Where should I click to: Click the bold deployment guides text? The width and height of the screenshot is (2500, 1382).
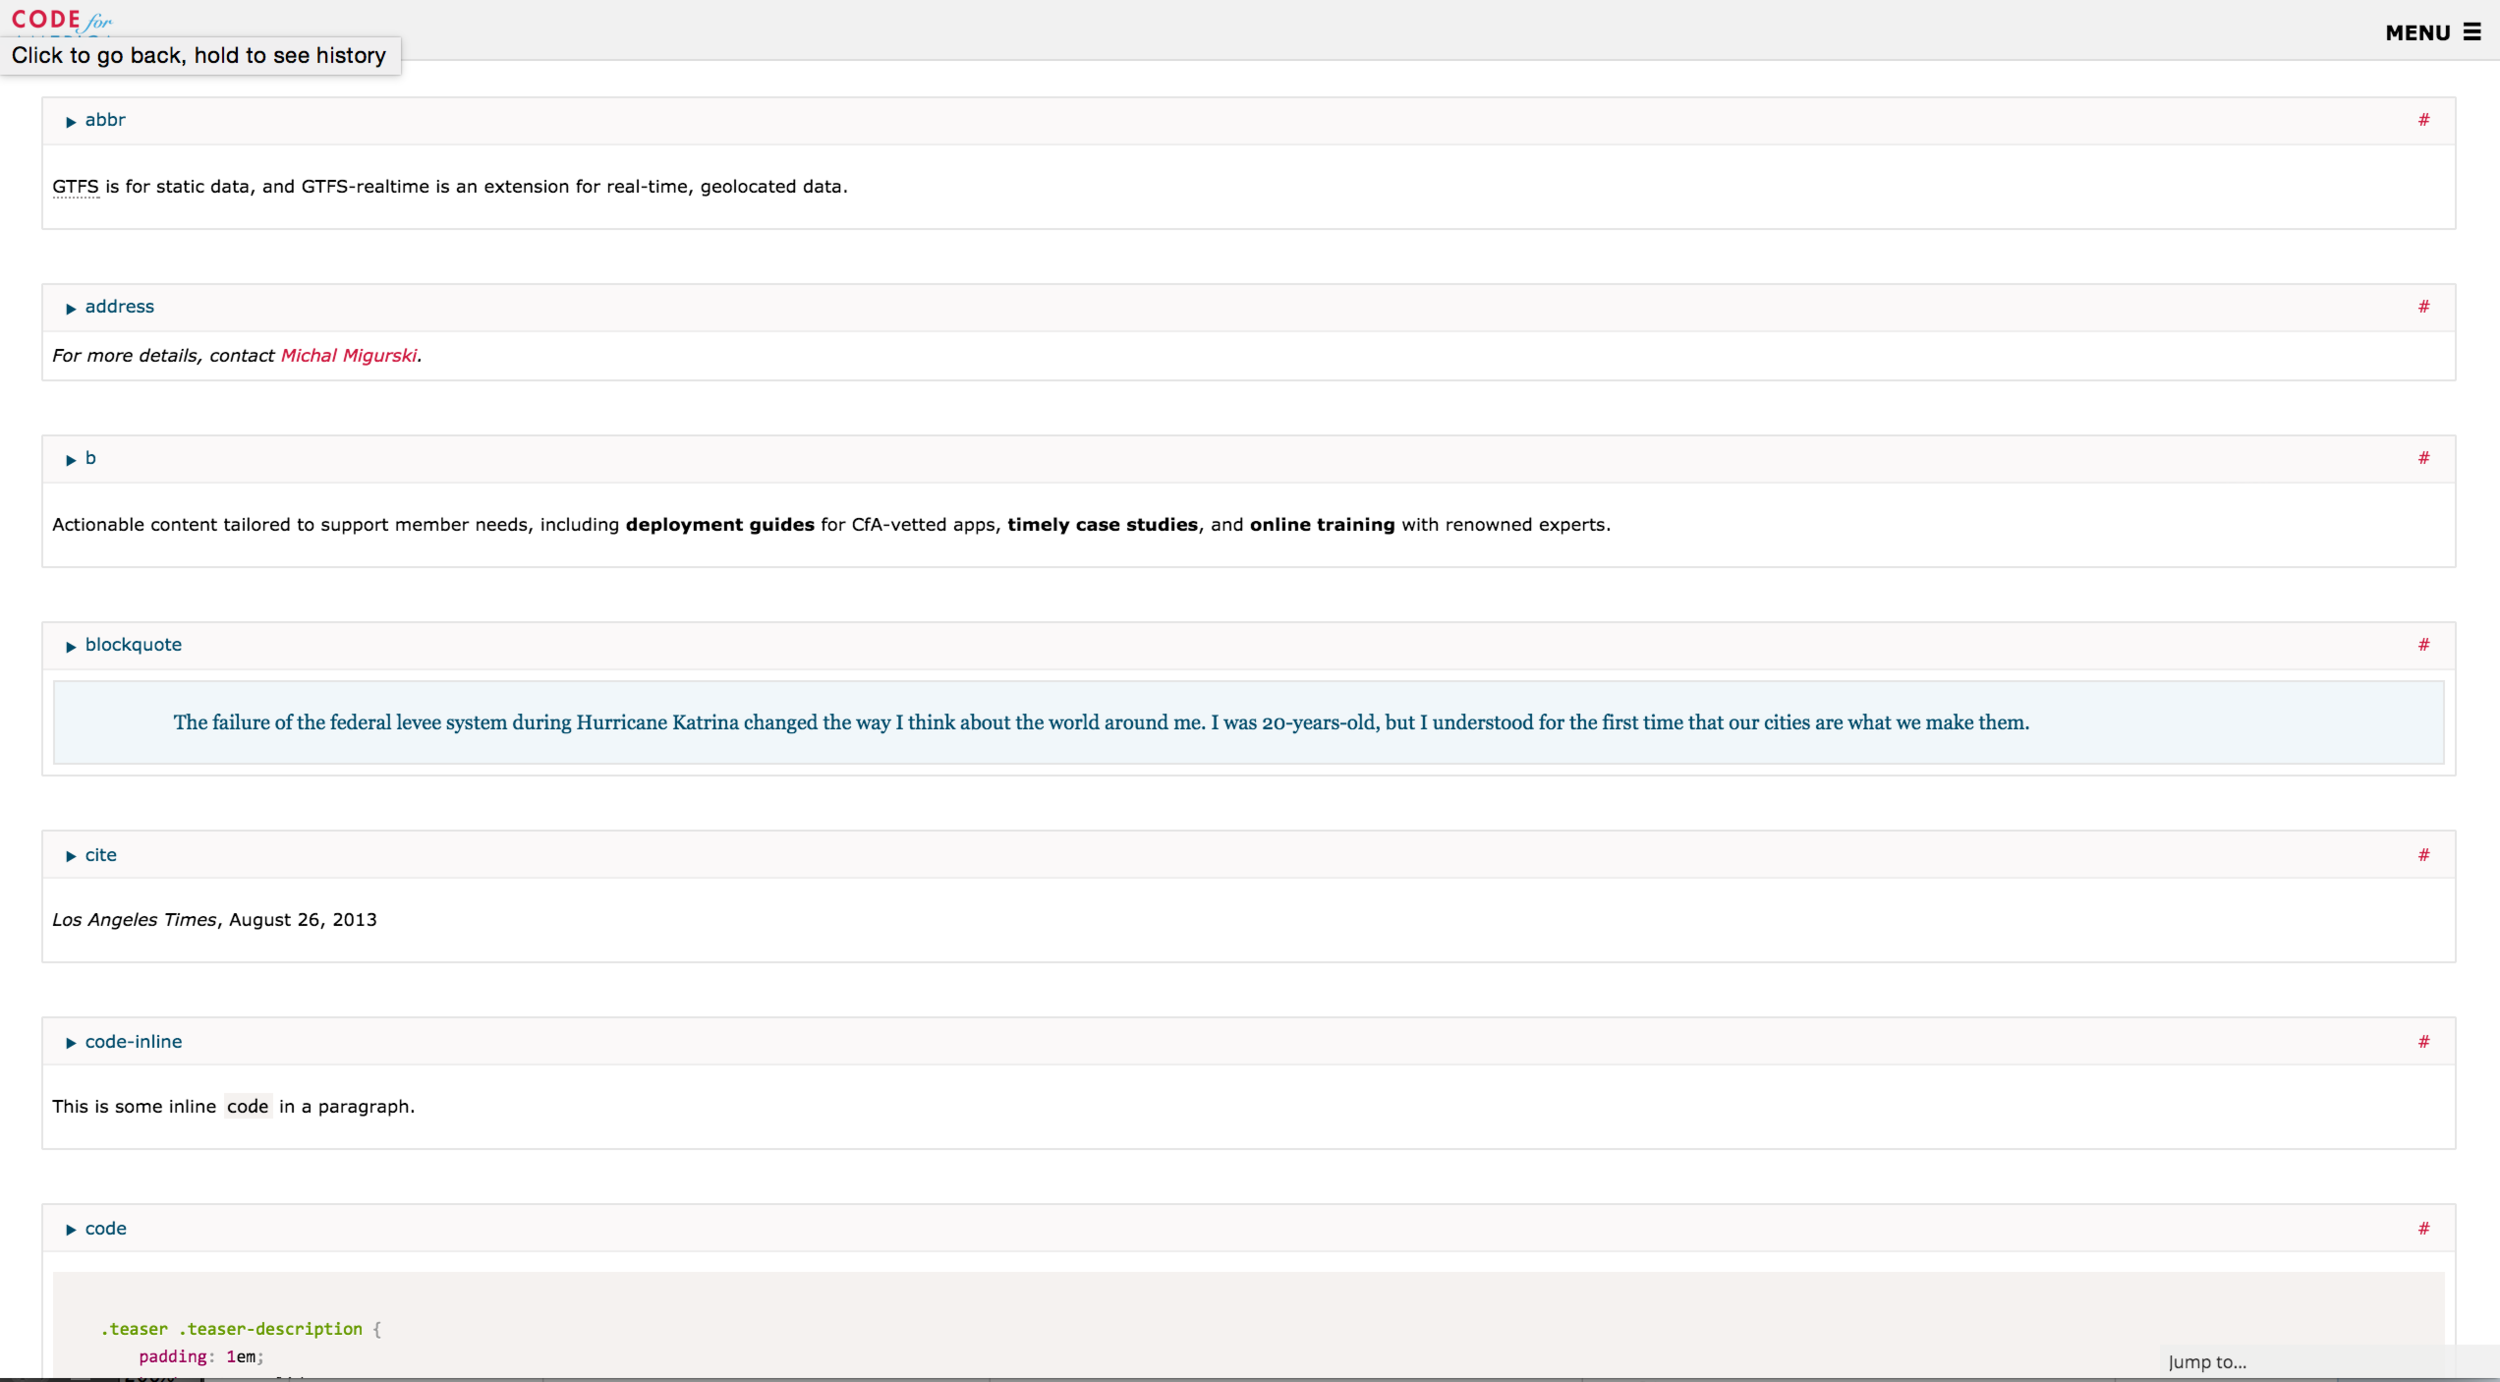click(x=720, y=525)
